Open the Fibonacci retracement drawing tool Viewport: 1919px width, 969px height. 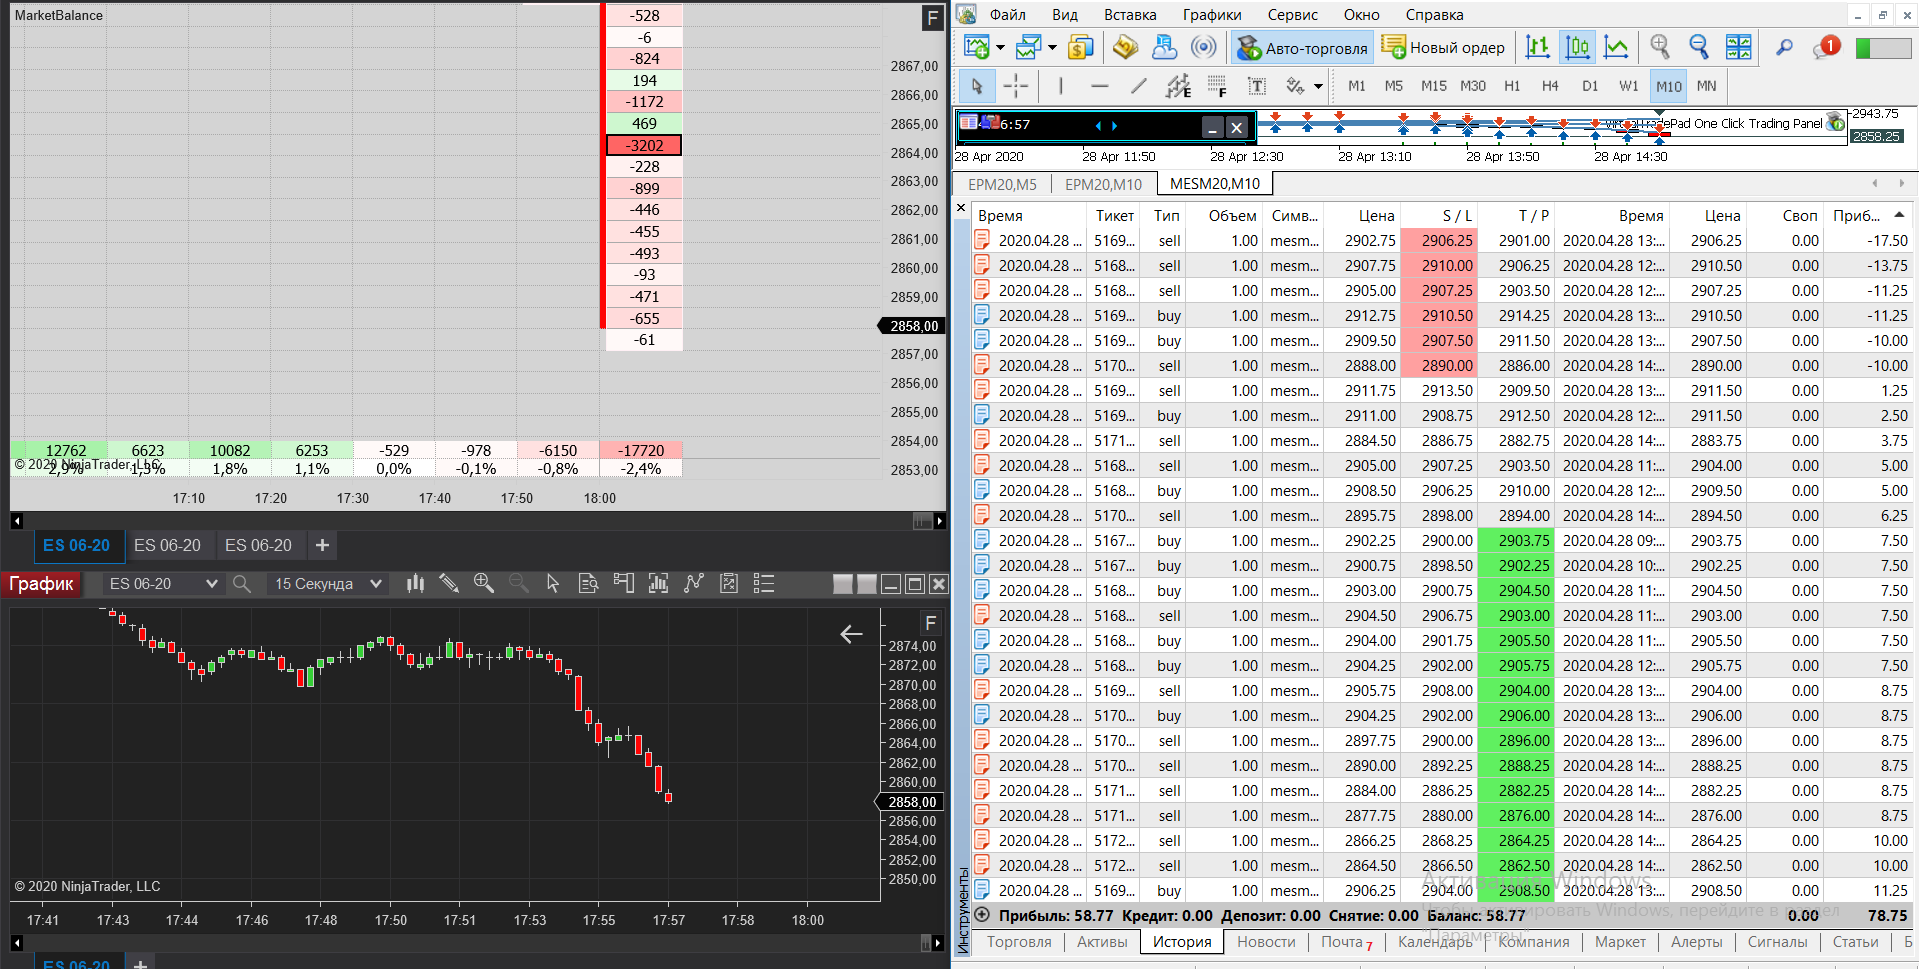point(1216,86)
